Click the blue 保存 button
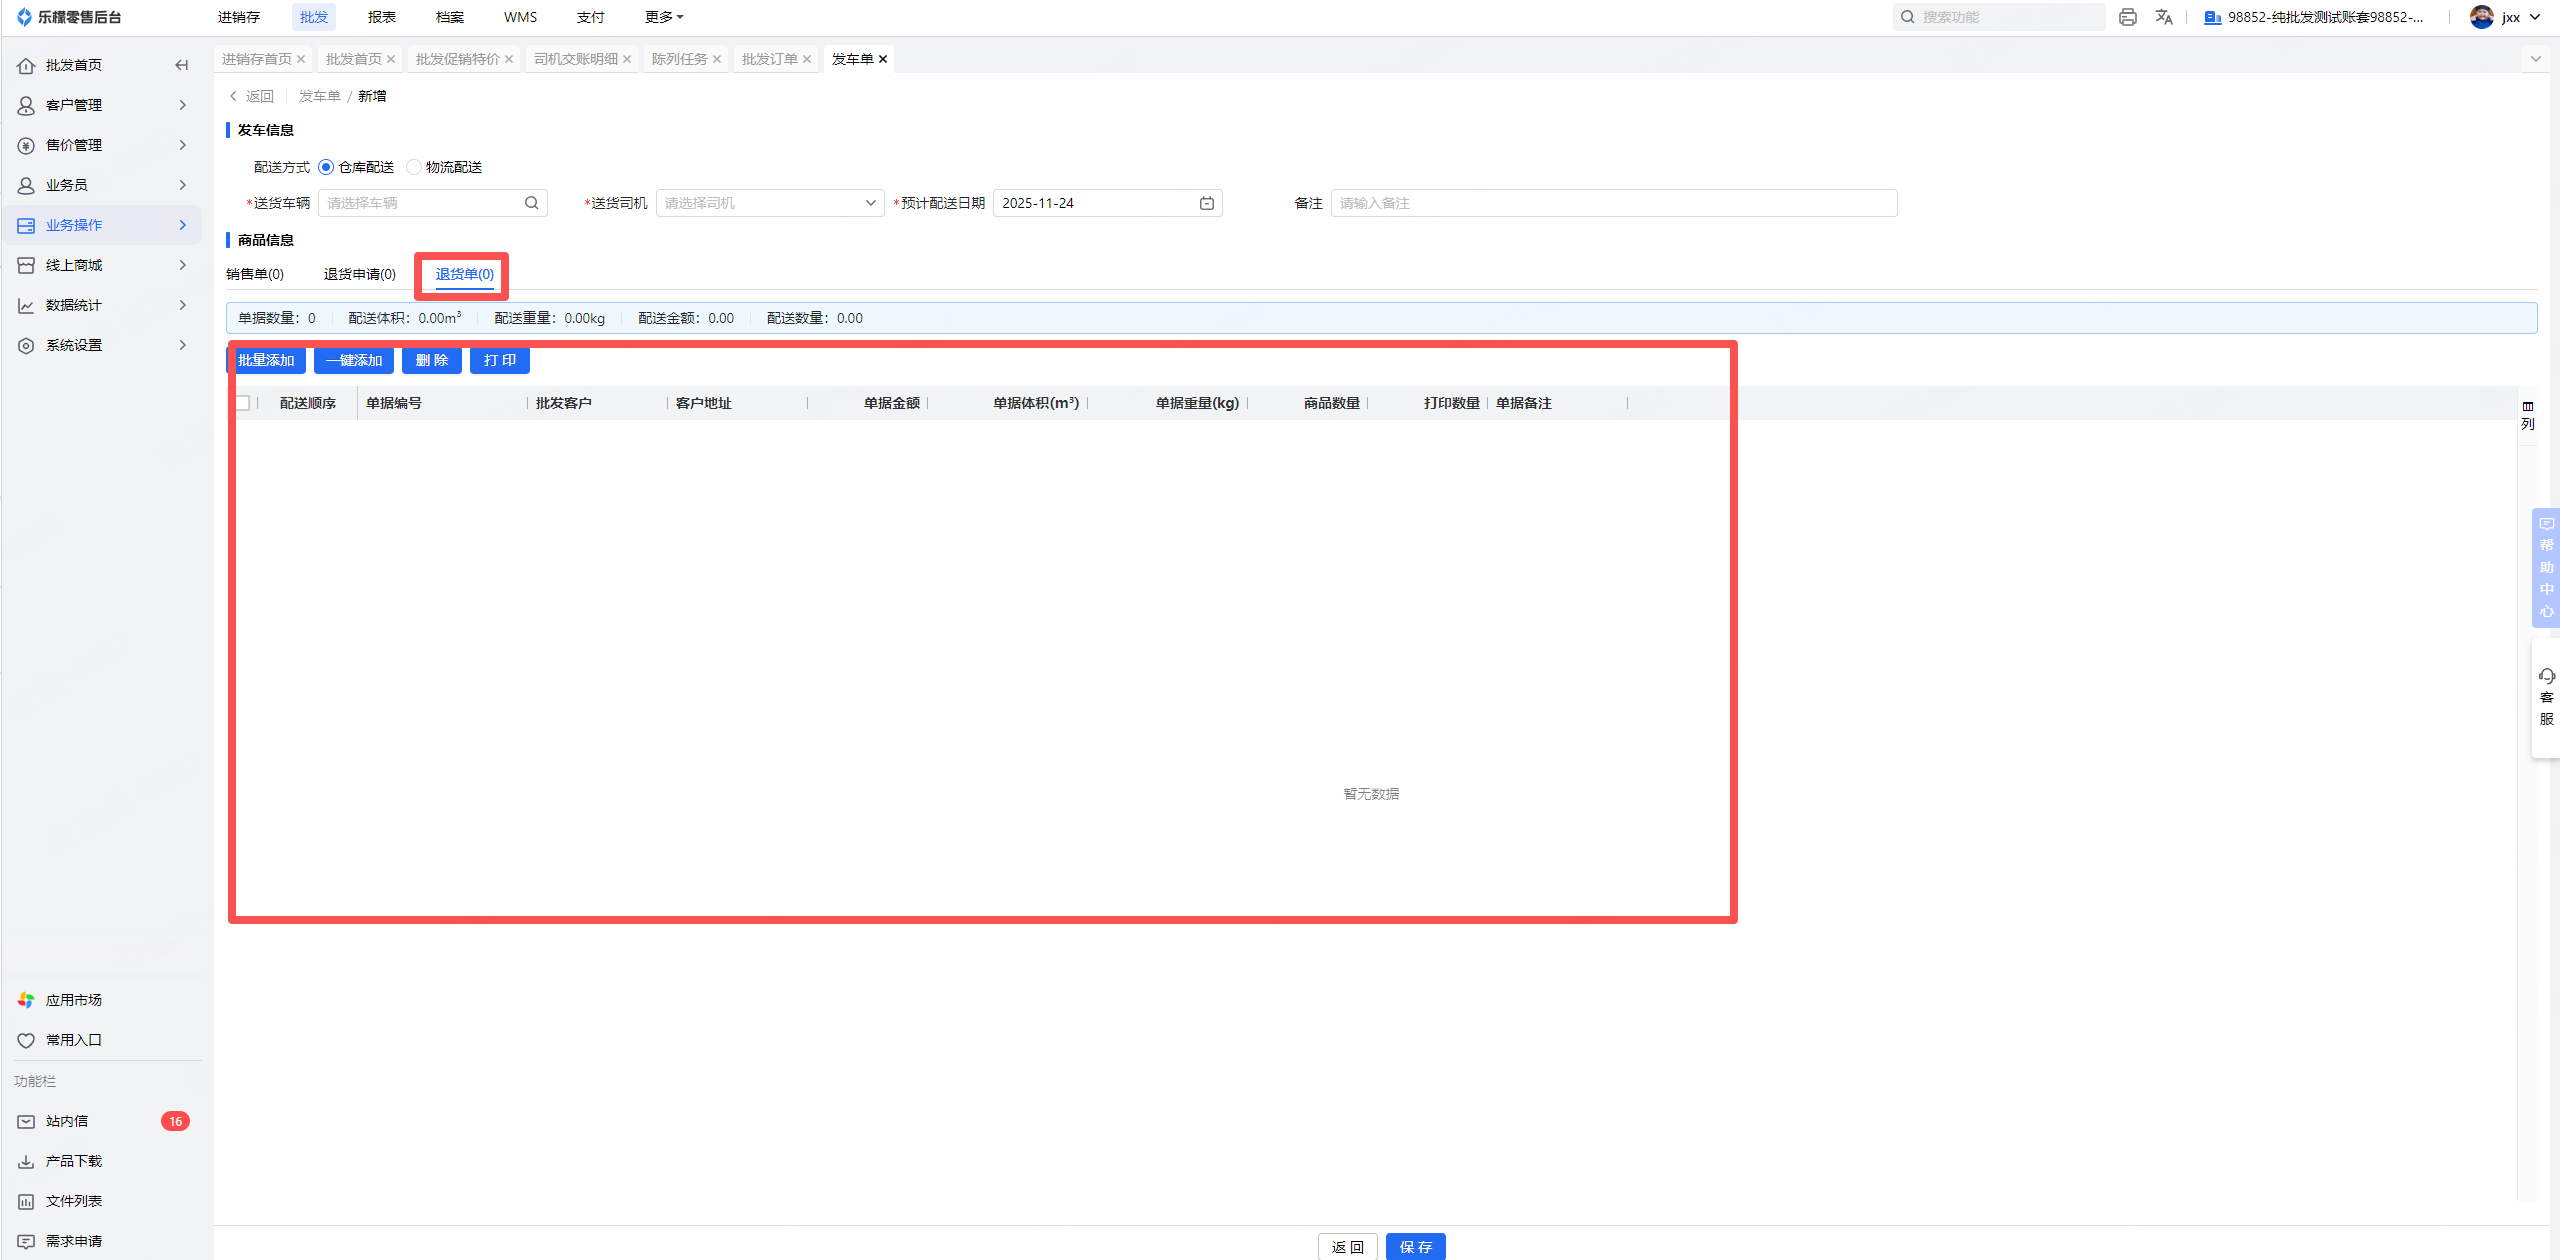 click(1415, 1246)
